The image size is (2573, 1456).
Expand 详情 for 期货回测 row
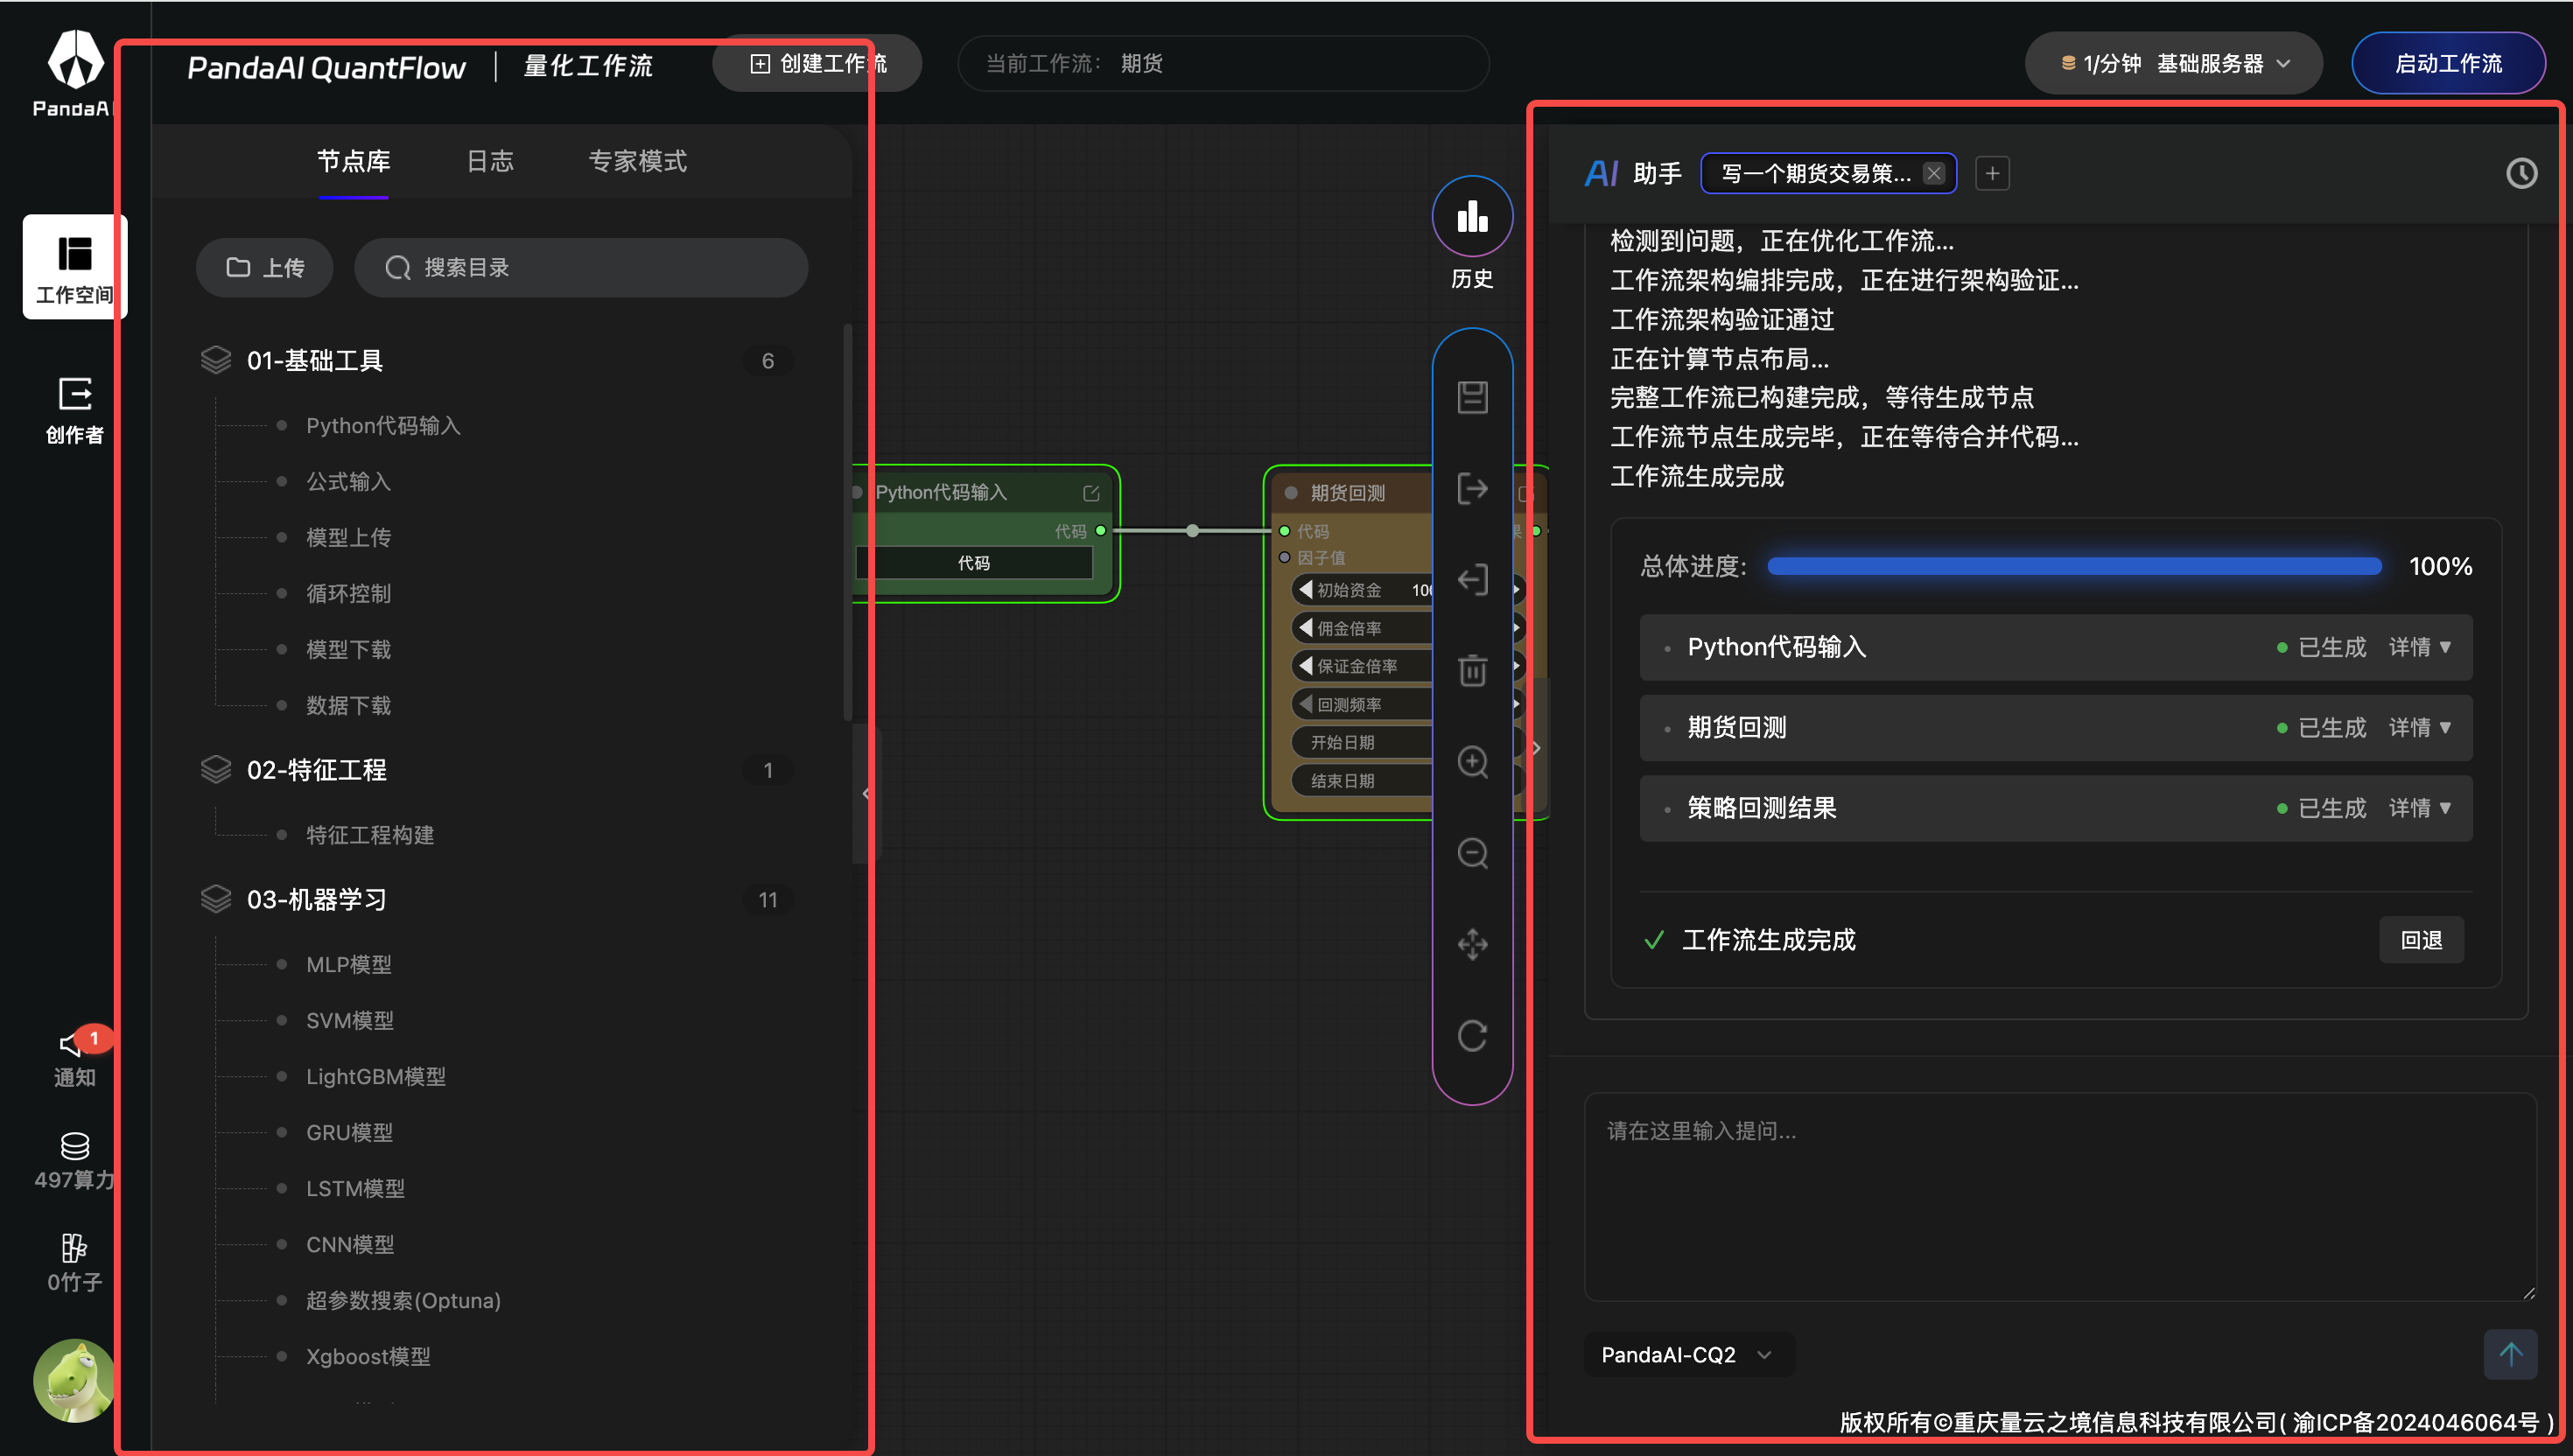2419,727
